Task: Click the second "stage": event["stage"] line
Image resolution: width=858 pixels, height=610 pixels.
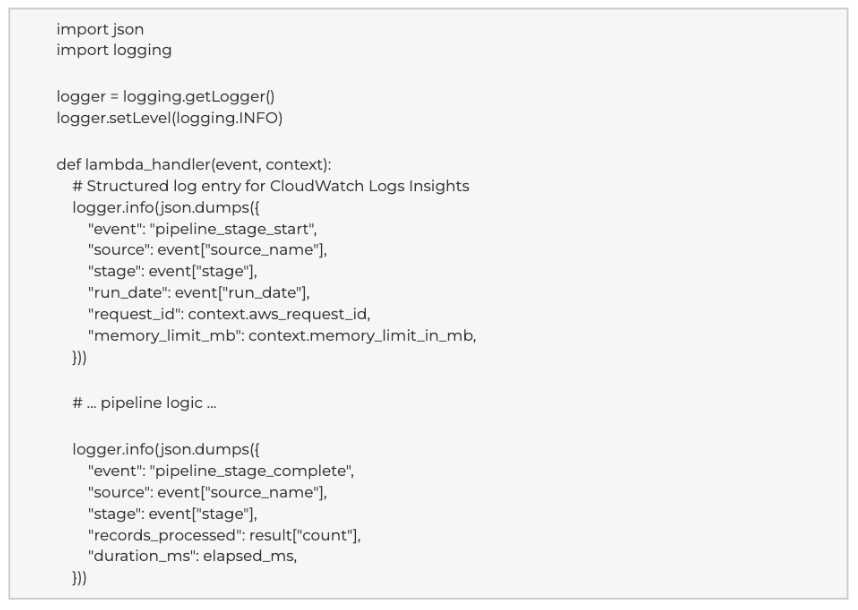Action: click(172, 514)
